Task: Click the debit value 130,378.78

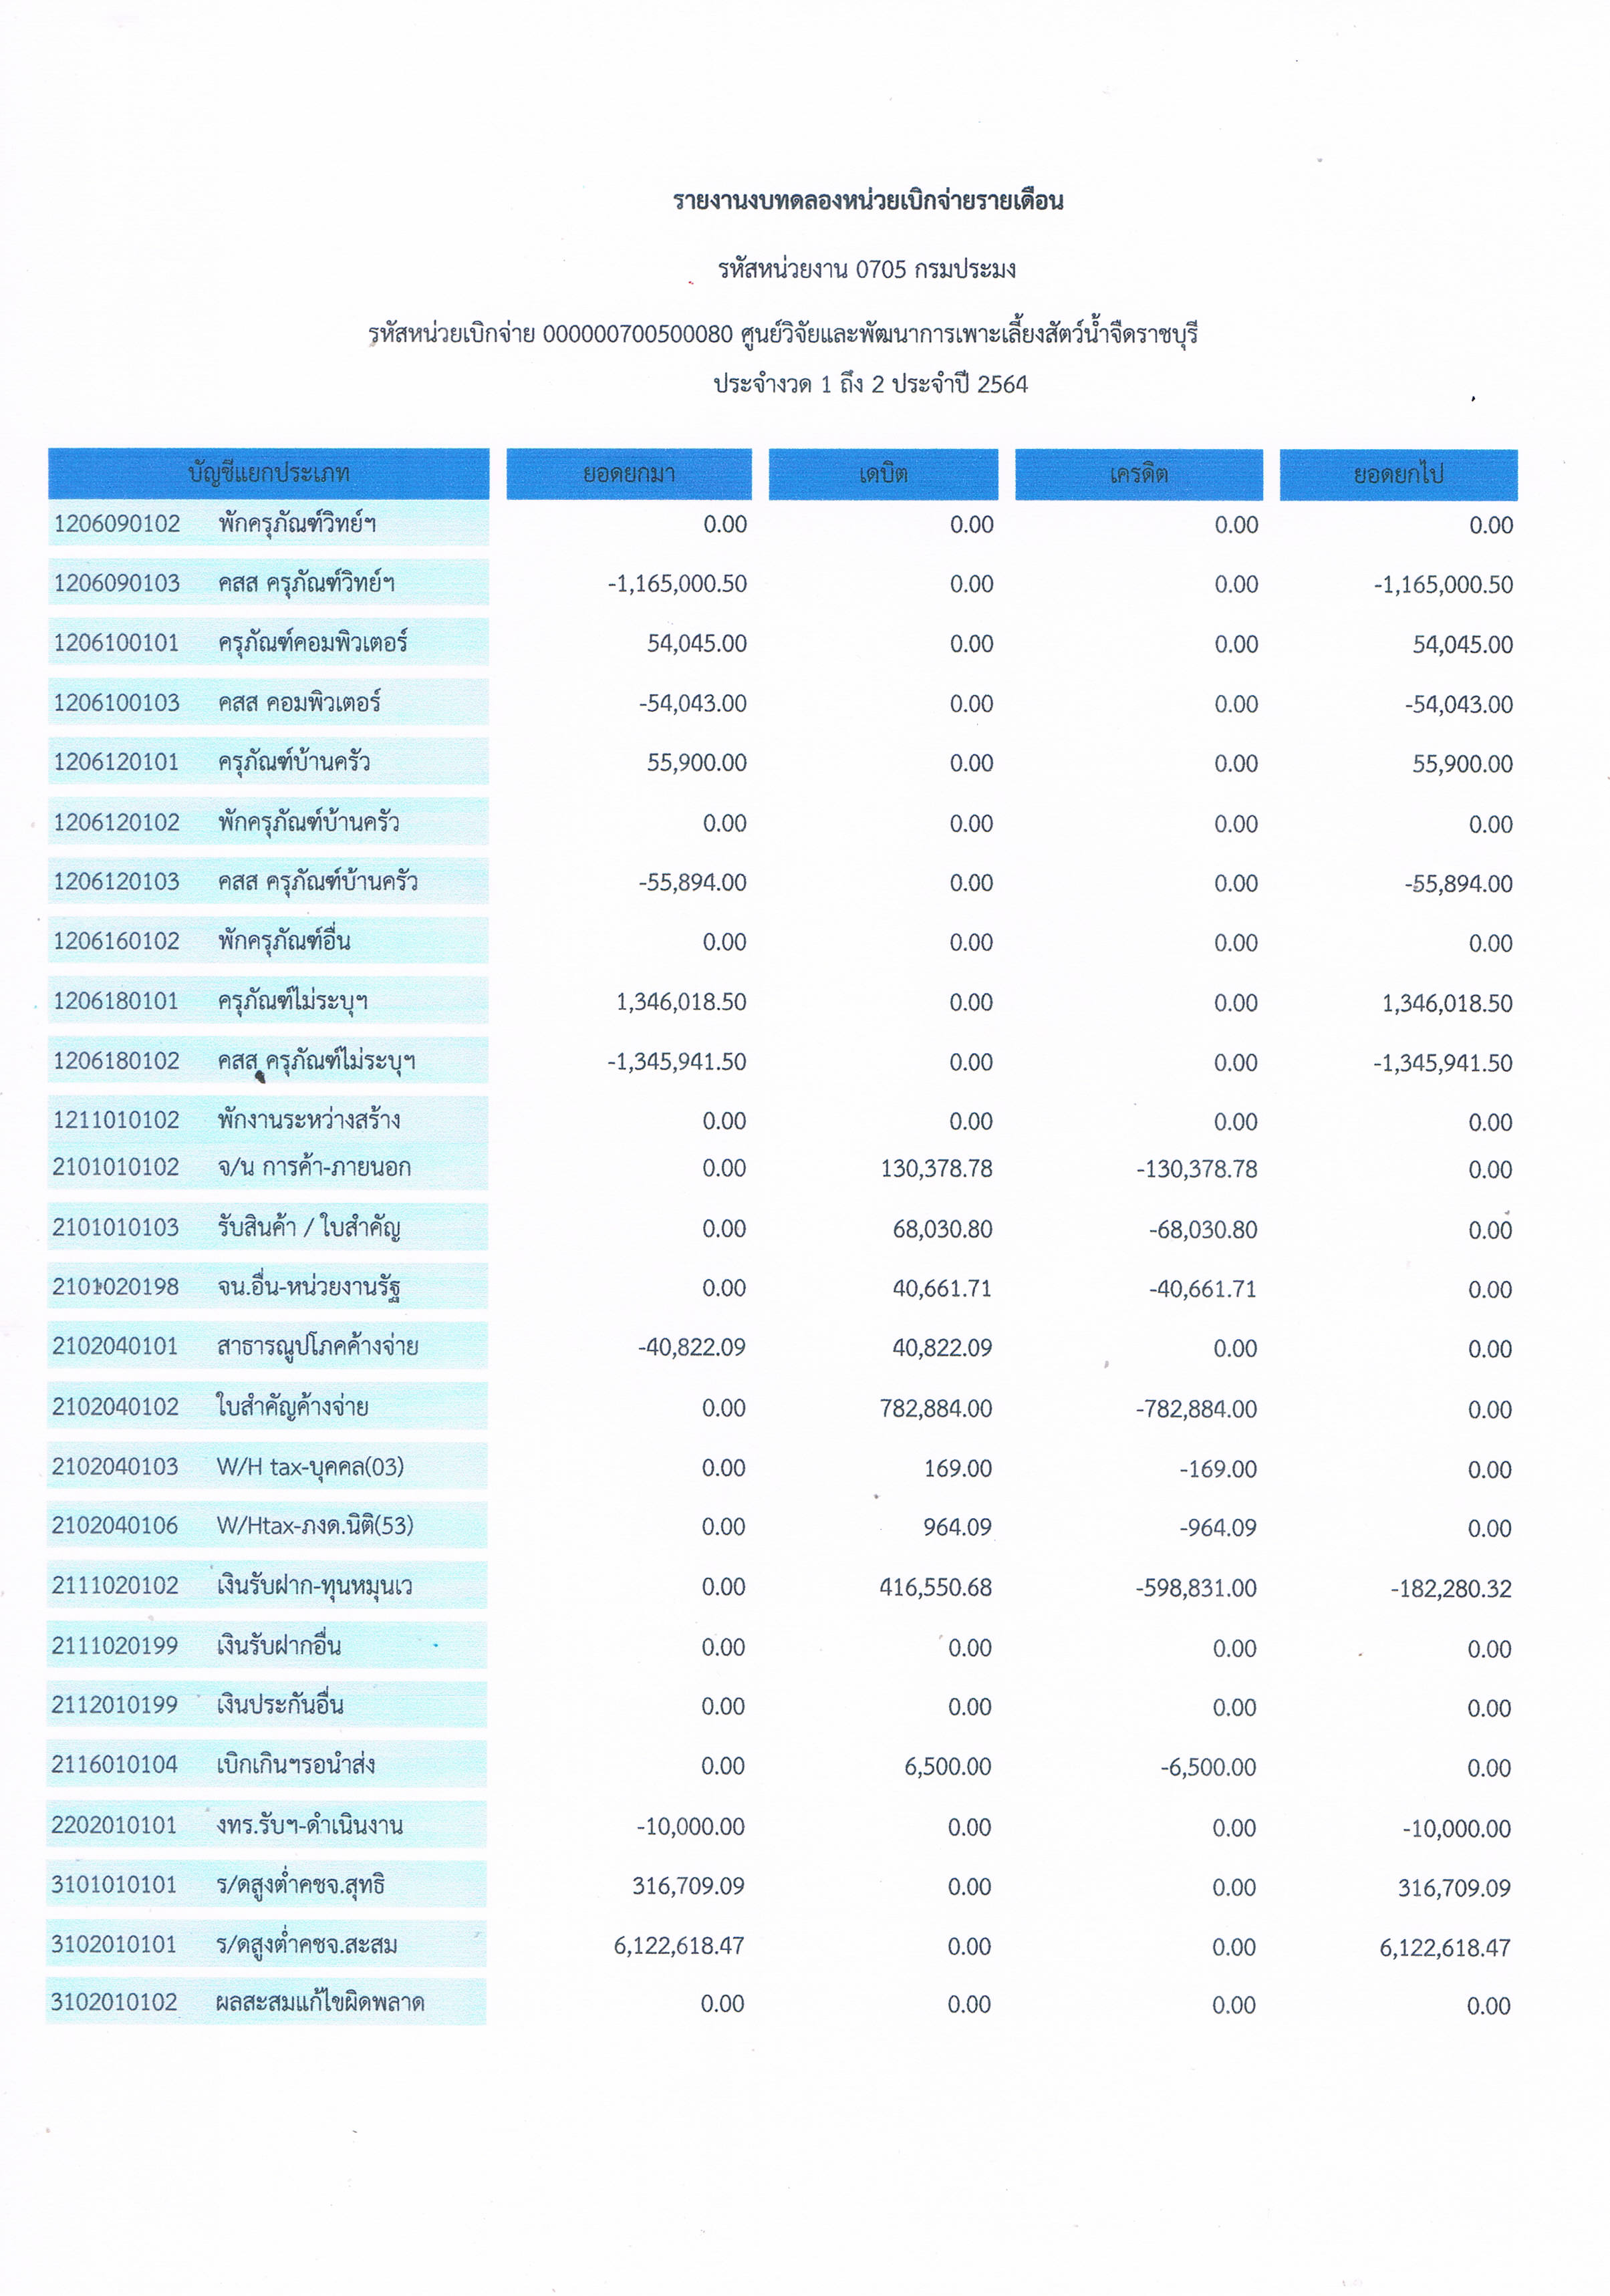Action: tap(936, 1169)
